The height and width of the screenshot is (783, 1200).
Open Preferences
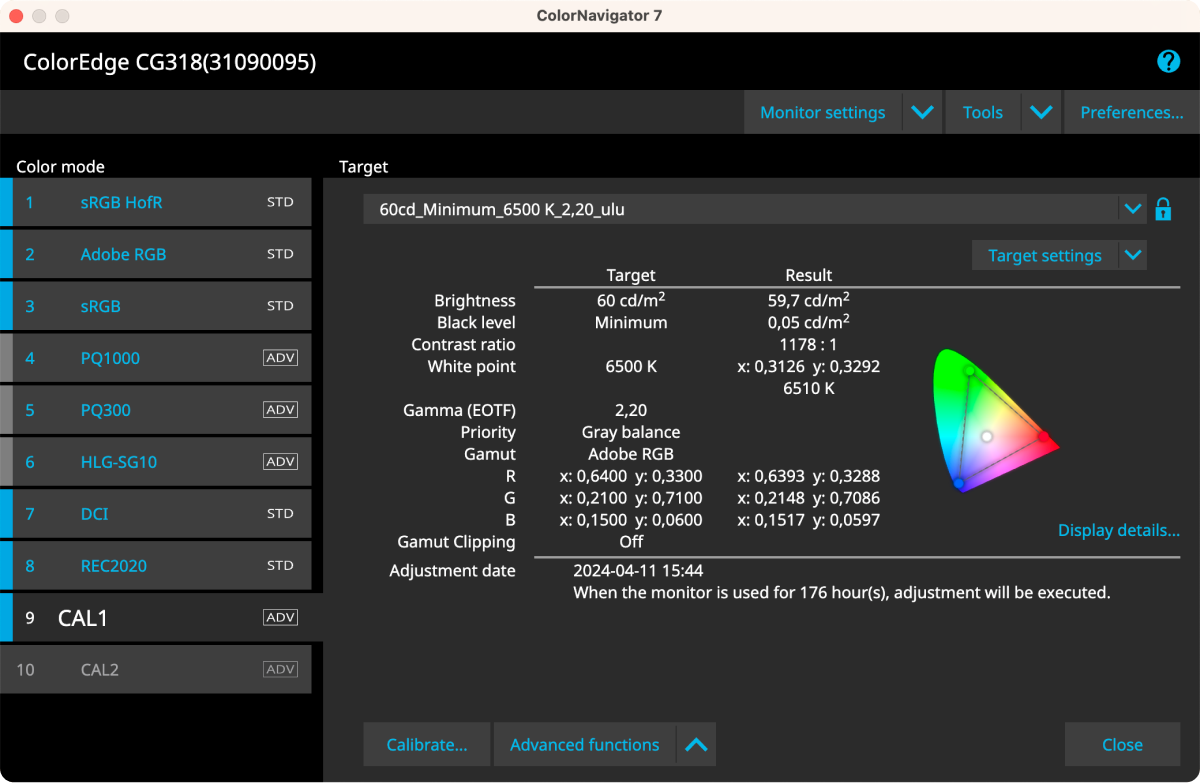[x=1131, y=113]
